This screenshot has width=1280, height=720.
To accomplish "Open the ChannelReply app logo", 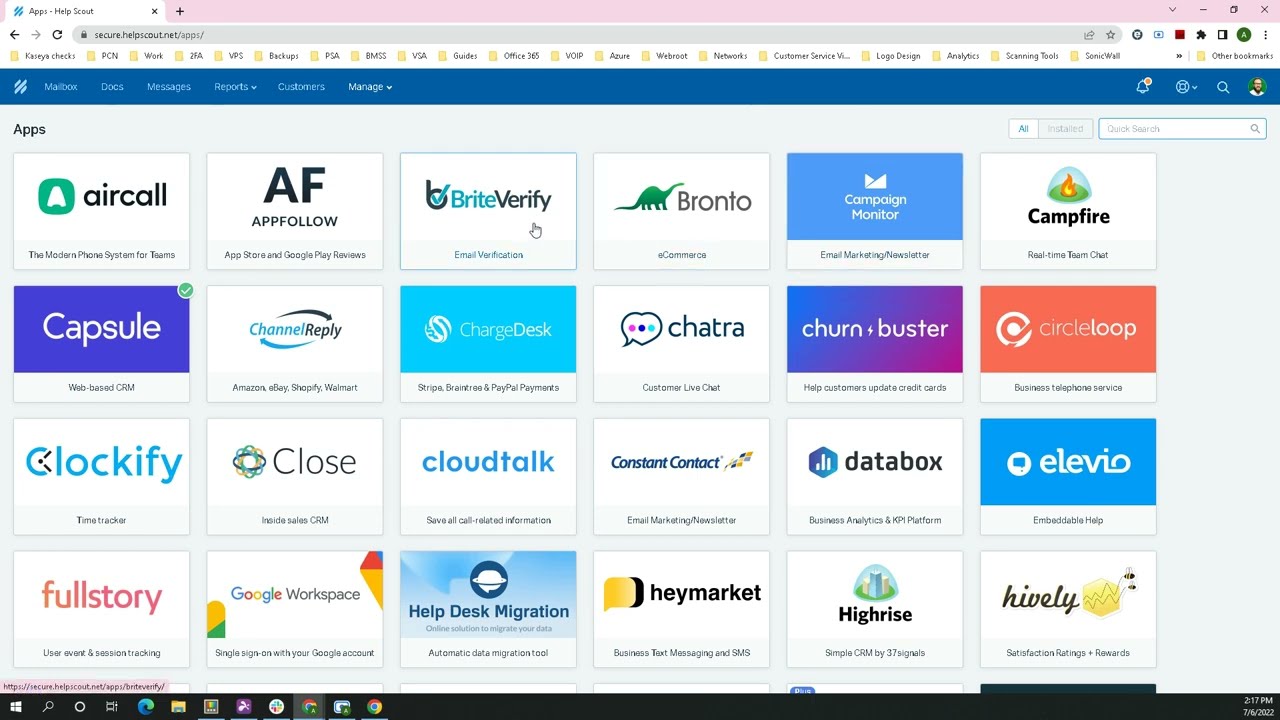I will tap(295, 329).
